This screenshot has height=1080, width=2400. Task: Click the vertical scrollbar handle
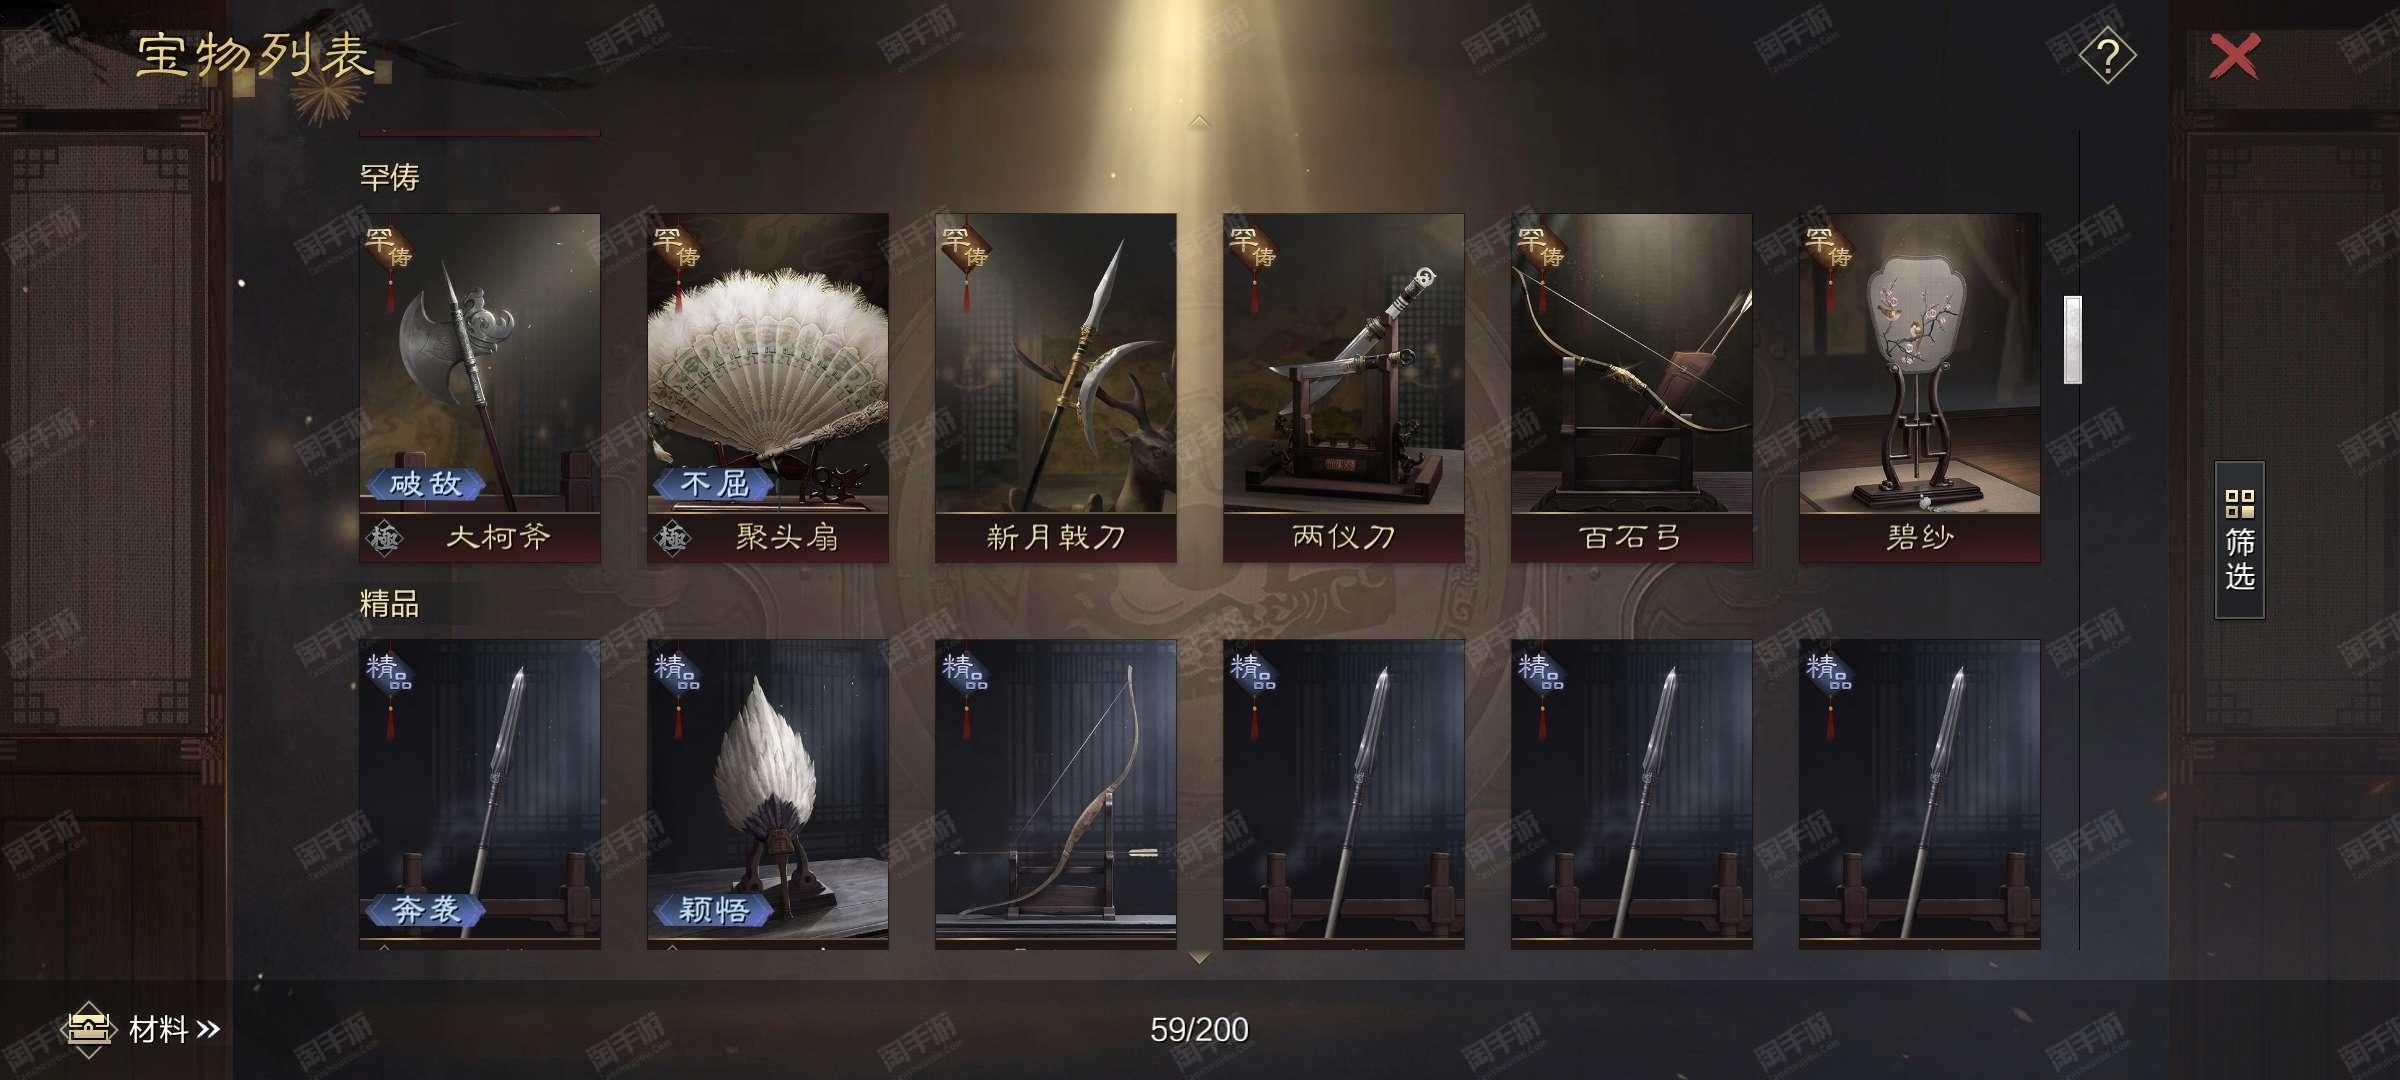[x=2073, y=340]
